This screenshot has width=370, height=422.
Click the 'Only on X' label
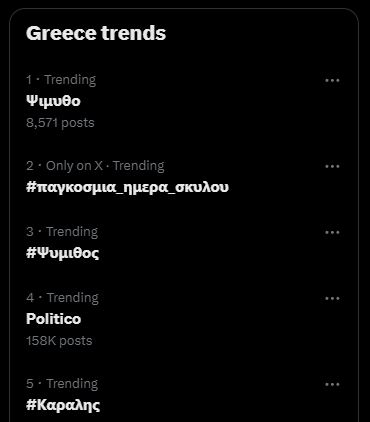74,166
